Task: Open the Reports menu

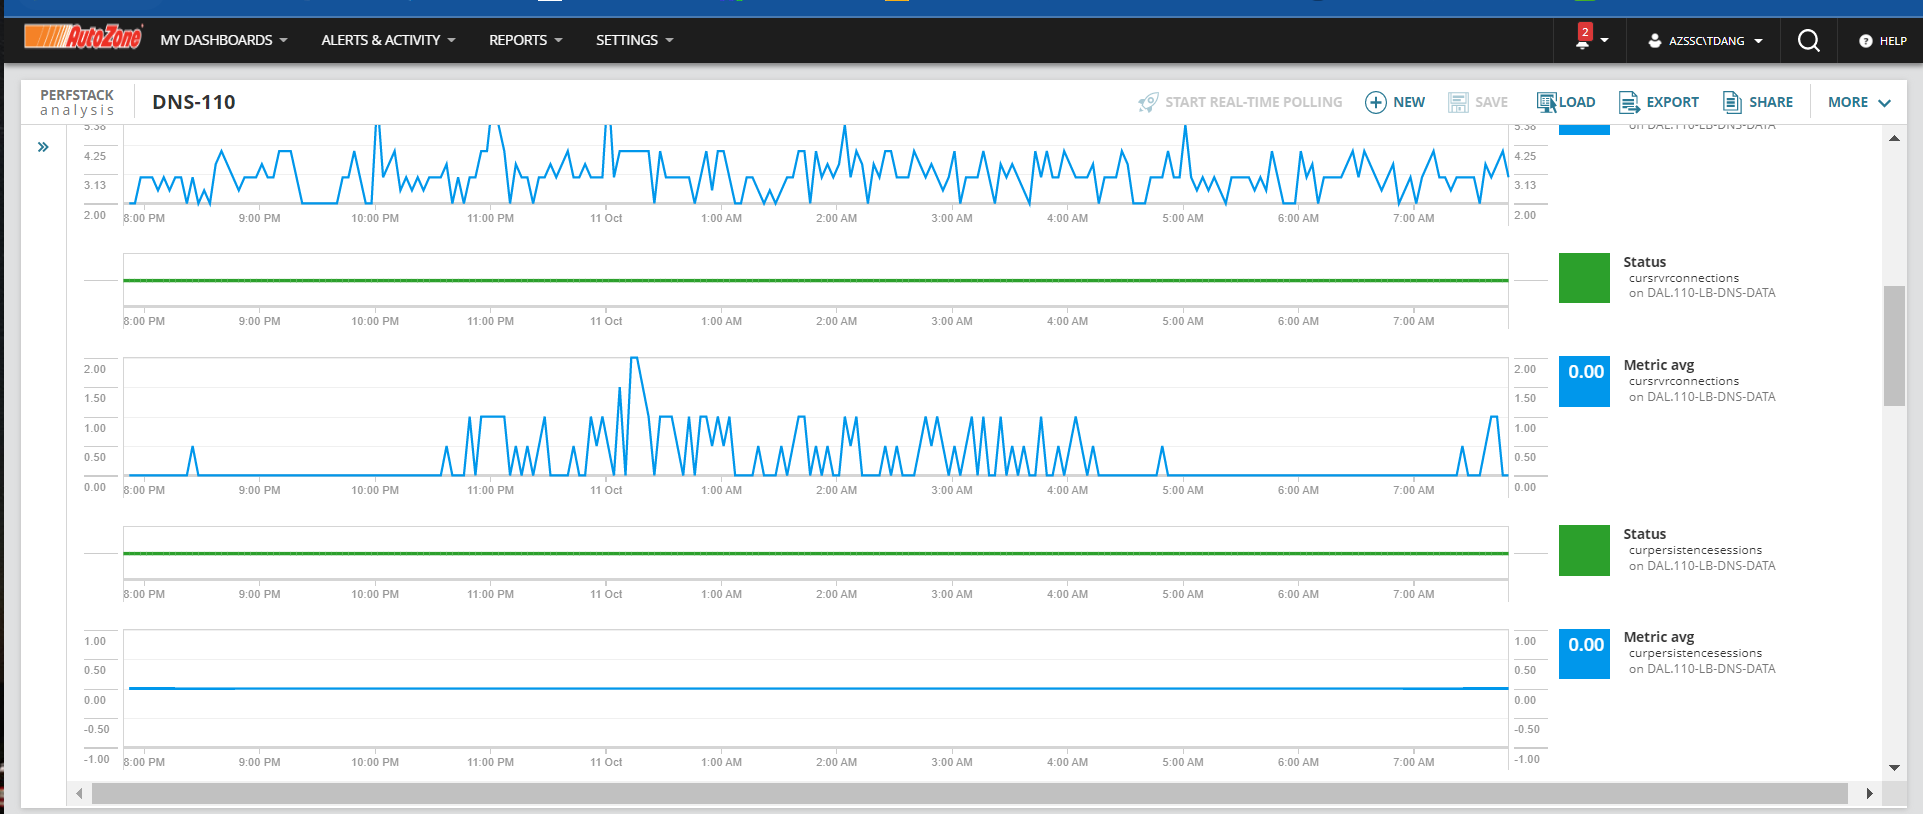Action: [525, 40]
